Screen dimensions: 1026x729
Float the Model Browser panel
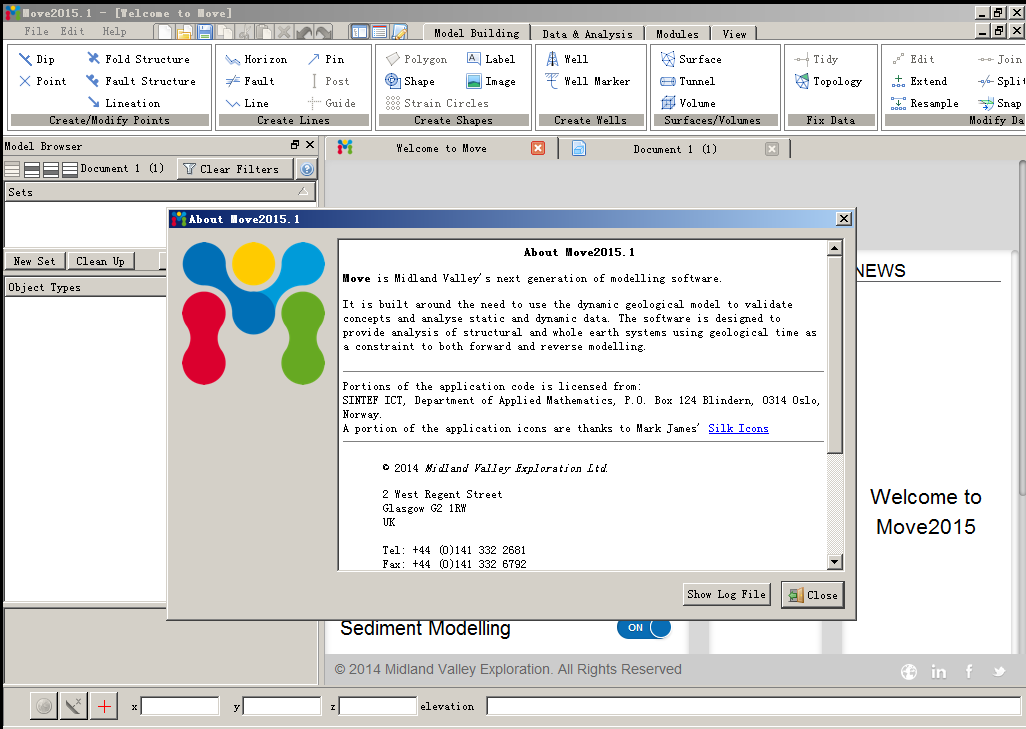point(295,145)
